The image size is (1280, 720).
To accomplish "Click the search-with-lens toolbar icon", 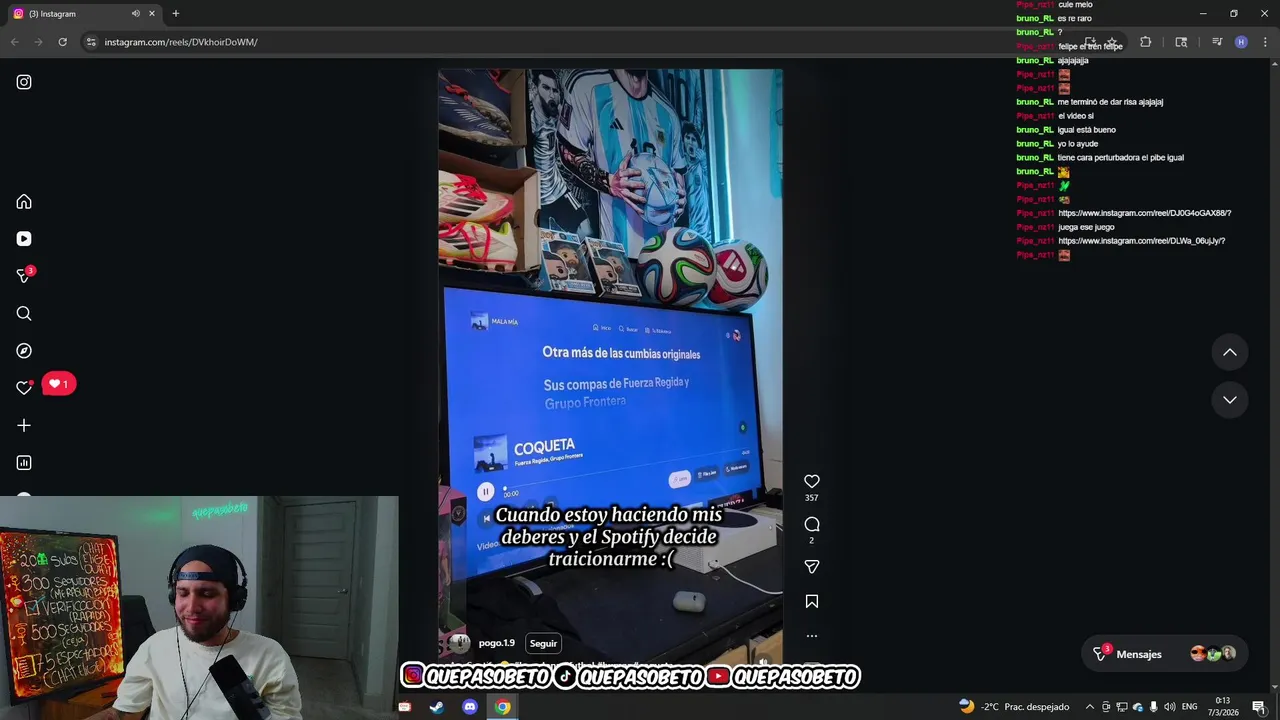I will pyautogui.click(x=1182, y=42).
